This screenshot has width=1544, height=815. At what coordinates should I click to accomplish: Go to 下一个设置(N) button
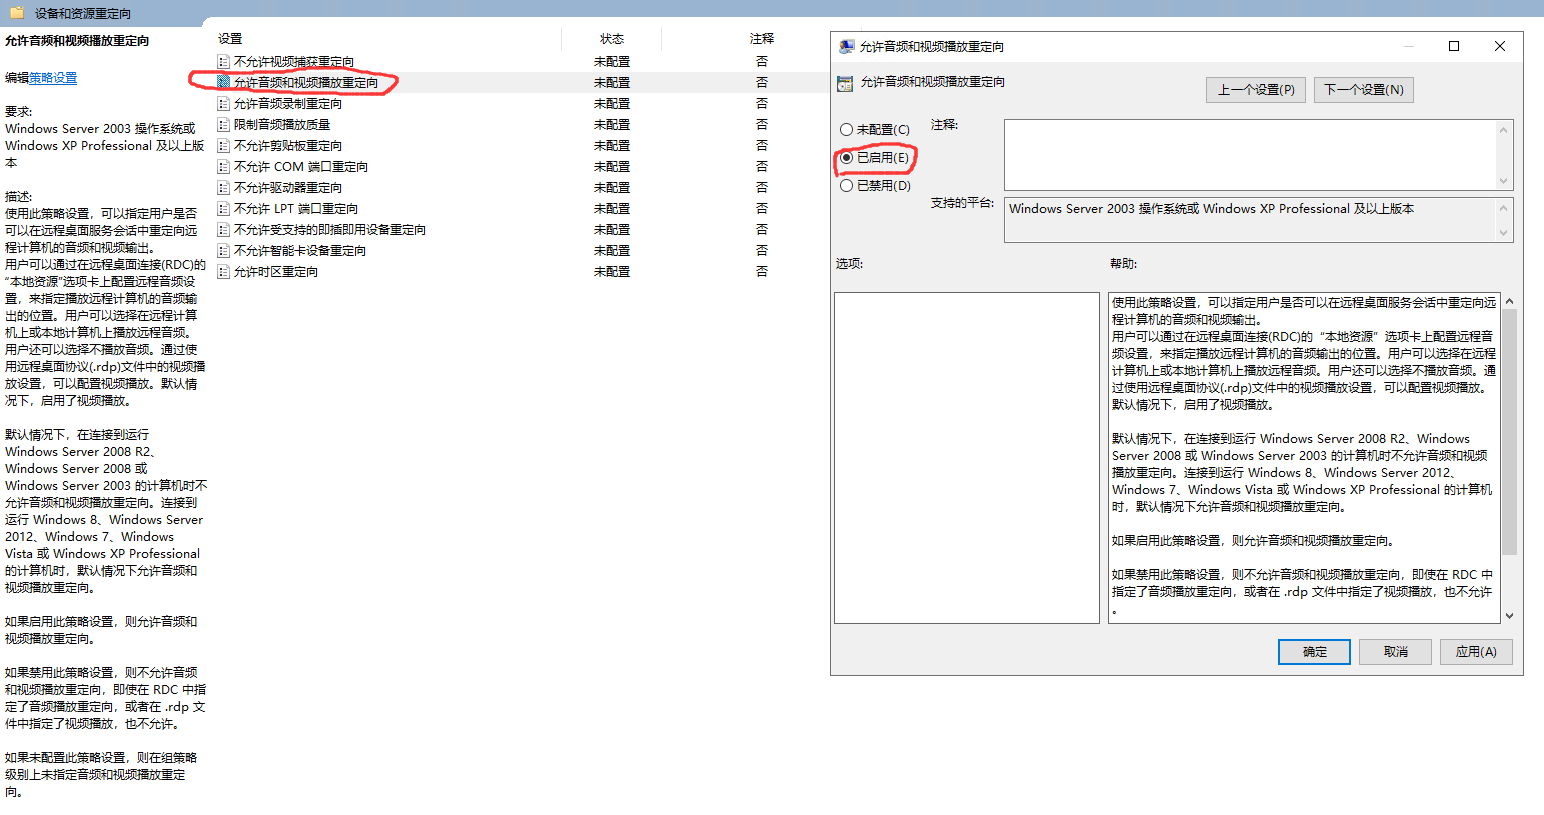pos(1363,90)
